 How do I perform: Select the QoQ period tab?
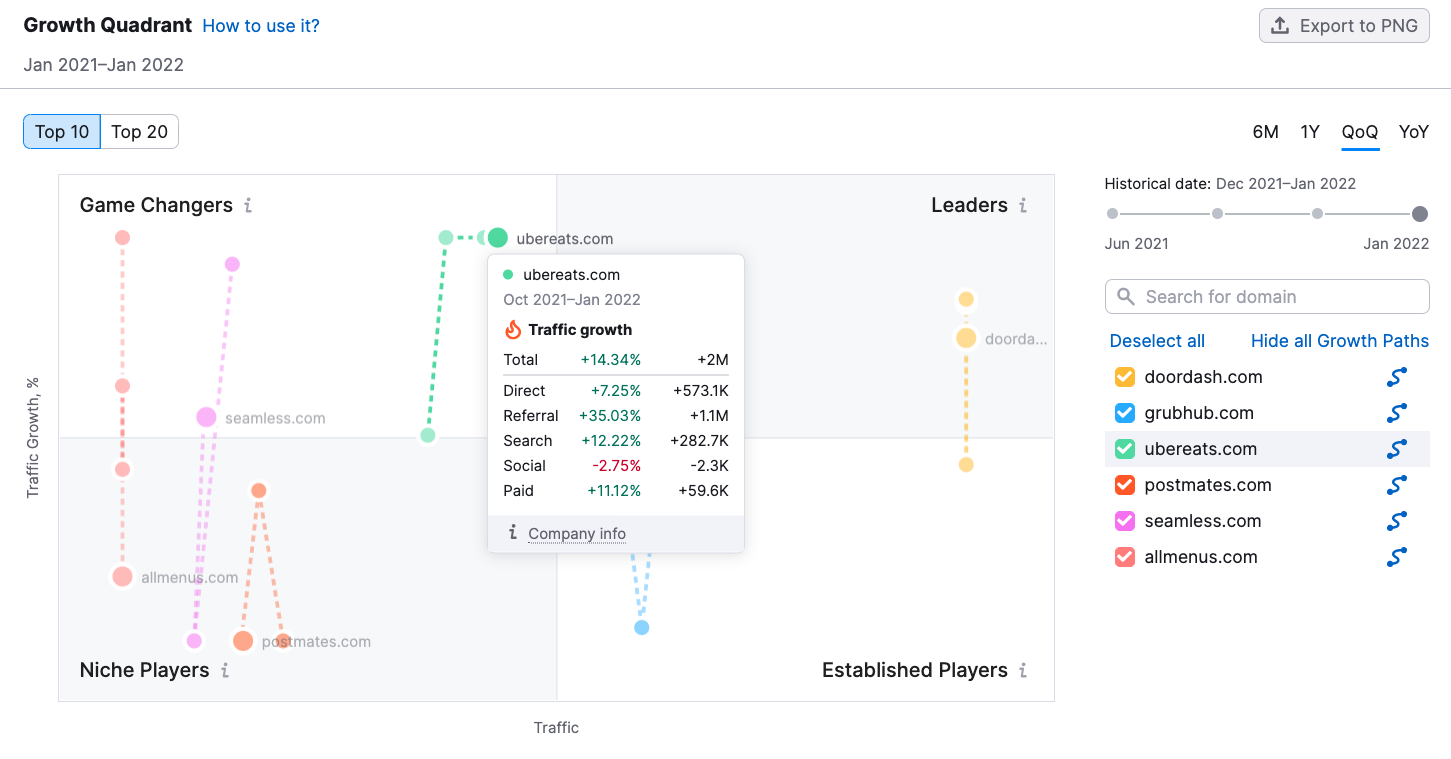pos(1360,132)
